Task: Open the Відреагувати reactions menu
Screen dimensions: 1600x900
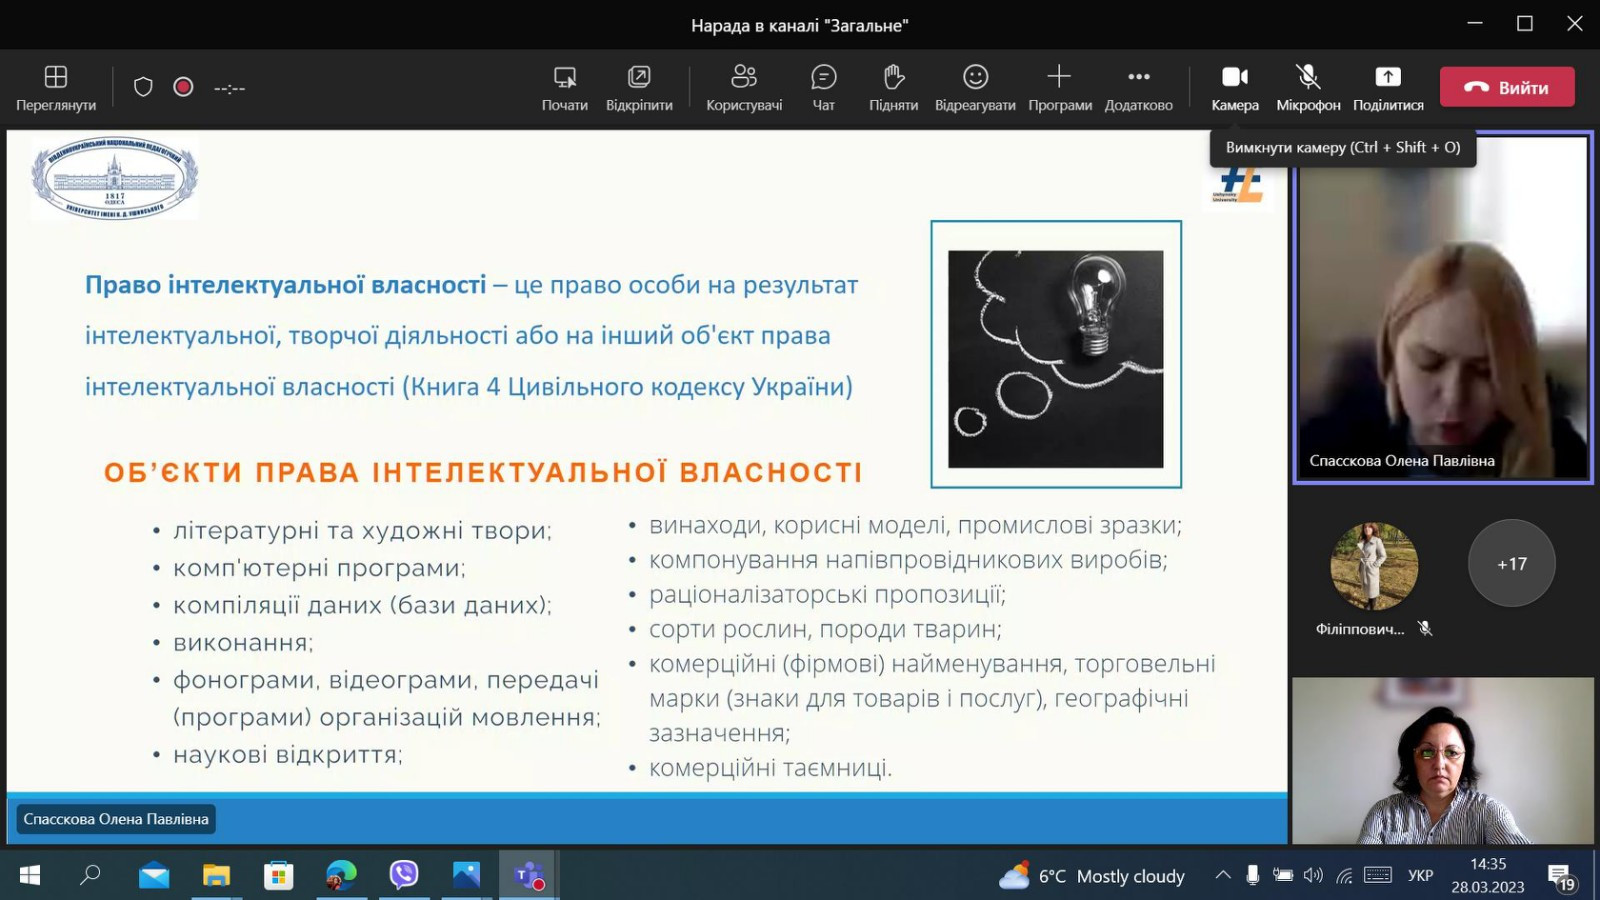Action: [975, 87]
